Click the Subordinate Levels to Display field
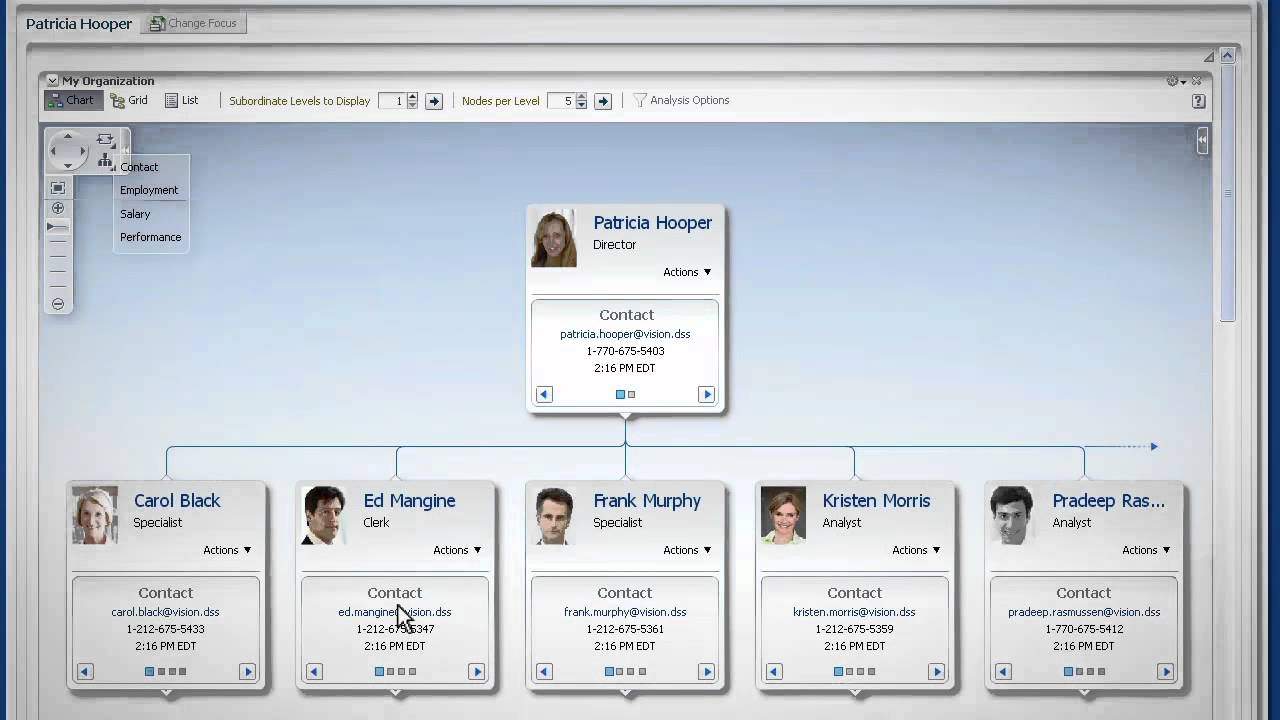1280x720 pixels. tap(392, 101)
